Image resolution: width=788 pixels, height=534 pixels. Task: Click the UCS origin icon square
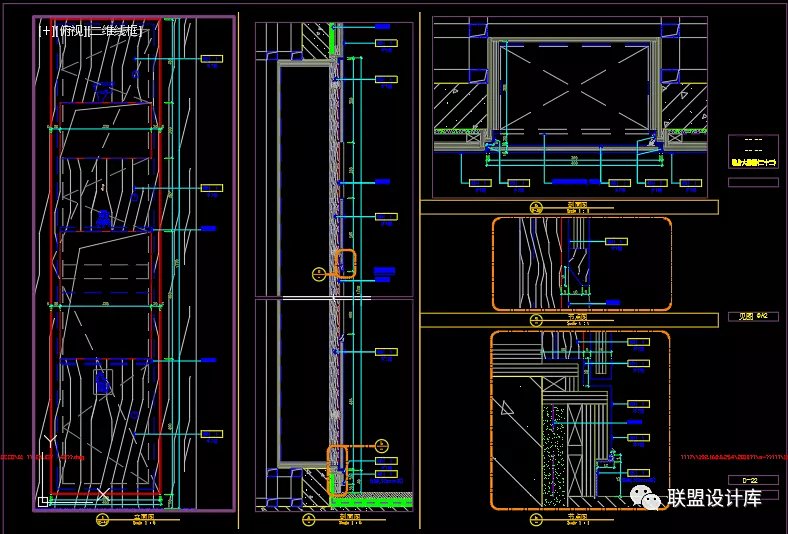coord(42,501)
